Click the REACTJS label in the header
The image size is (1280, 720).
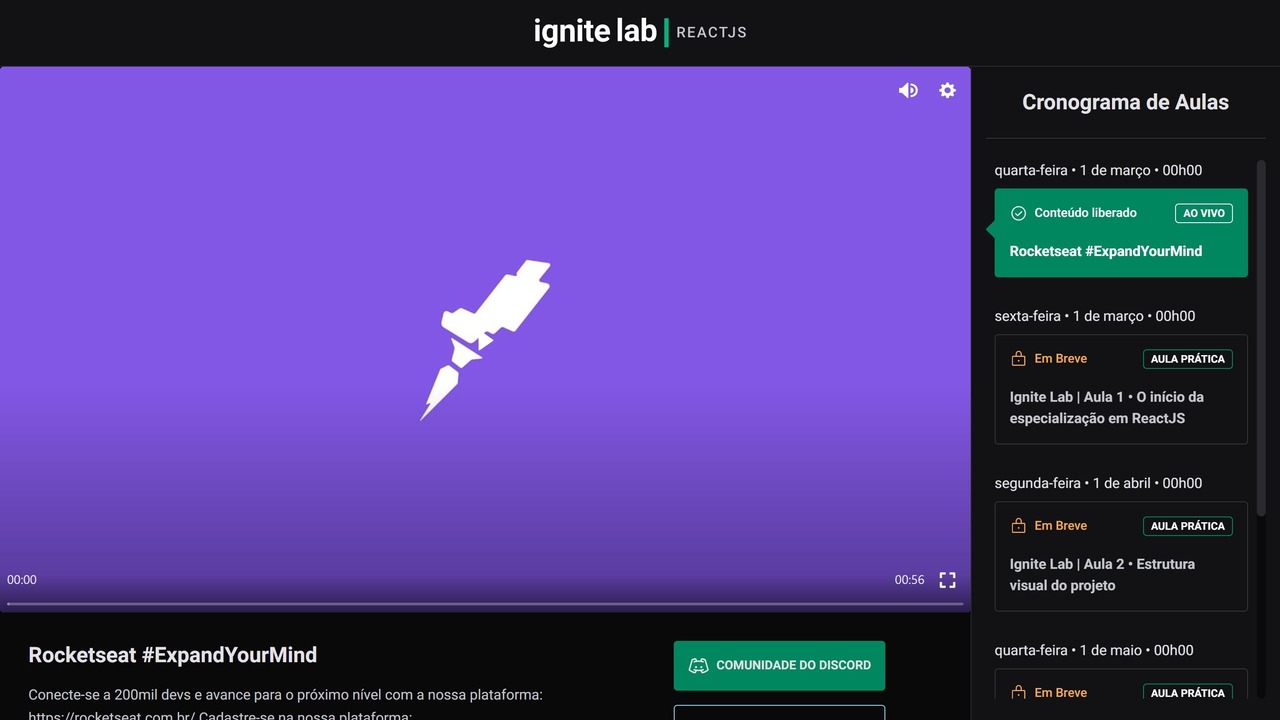point(711,32)
